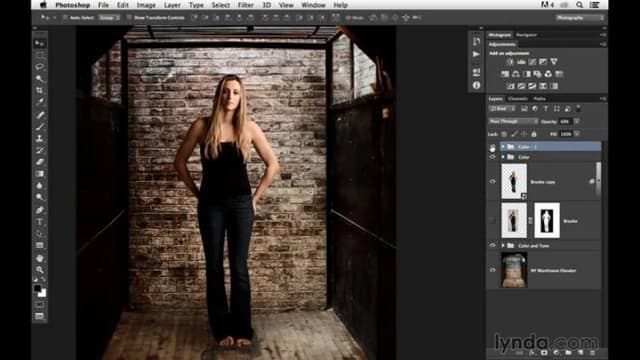Hide the Color and Tone group
Screen dimensions: 640x360
click(x=493, y=246)
